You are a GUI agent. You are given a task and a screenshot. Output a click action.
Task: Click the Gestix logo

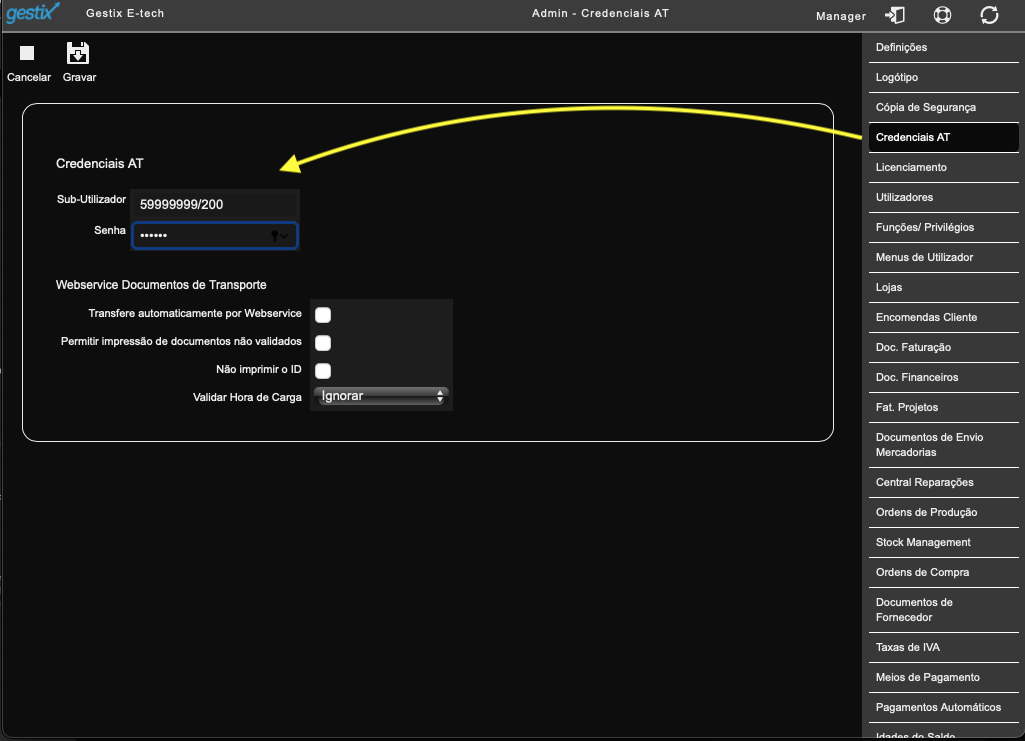coord(32,13)
